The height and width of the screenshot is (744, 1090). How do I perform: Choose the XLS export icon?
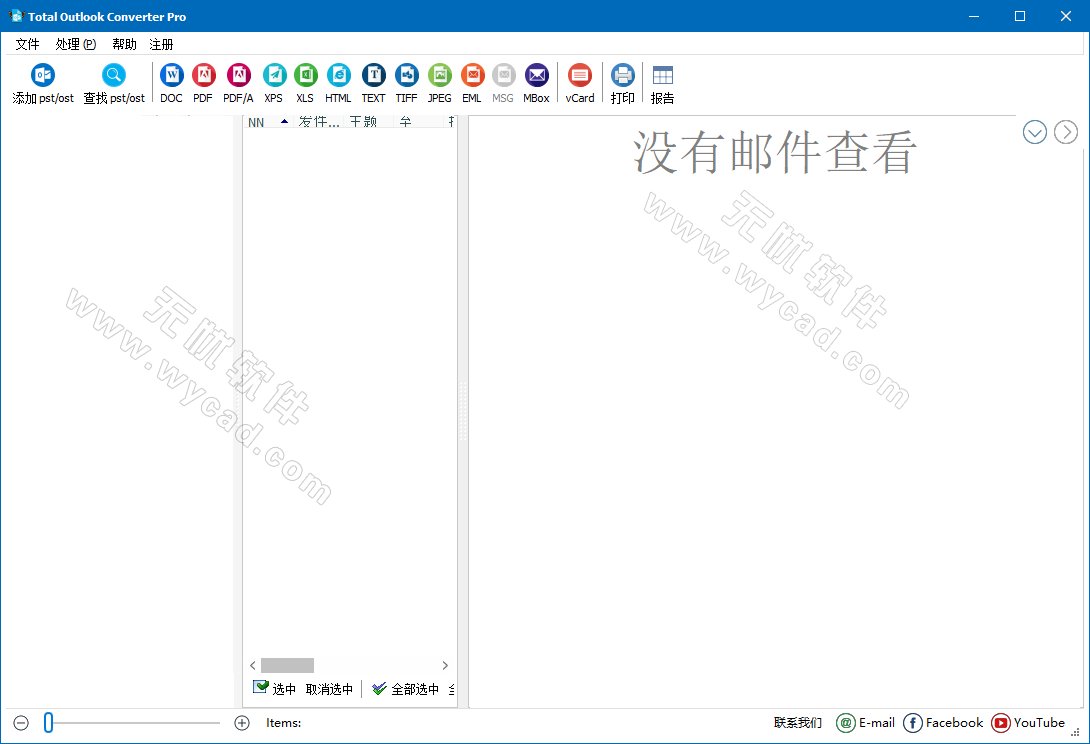305,76
